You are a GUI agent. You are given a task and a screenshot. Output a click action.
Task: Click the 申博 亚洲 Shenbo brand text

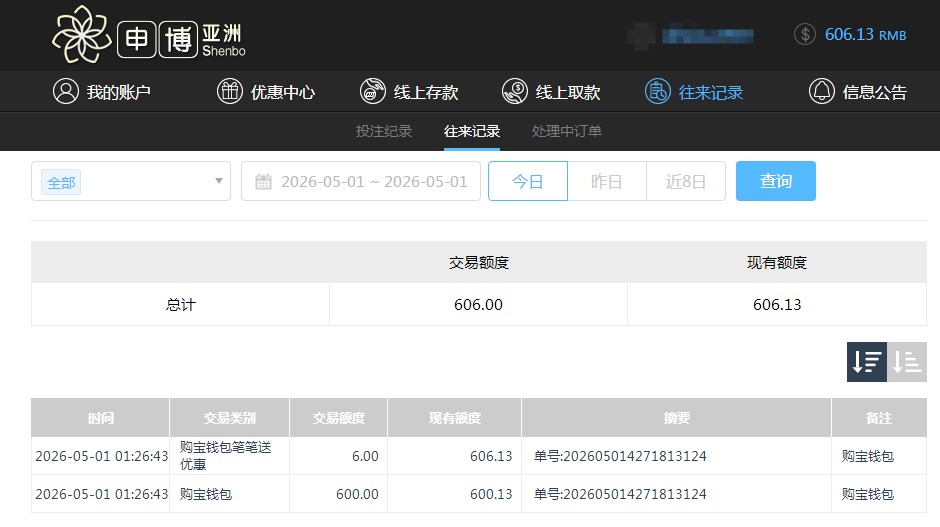click(181, 40)
